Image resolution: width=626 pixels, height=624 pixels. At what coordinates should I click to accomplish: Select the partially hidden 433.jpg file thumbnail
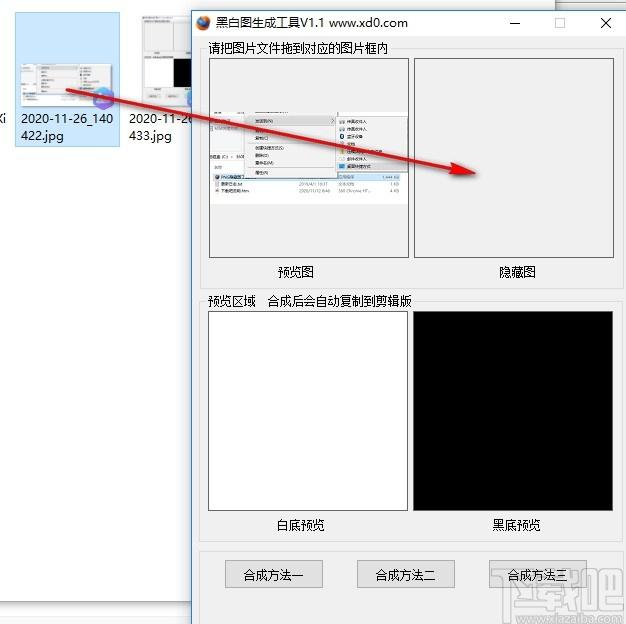click(x=167, y=62)
